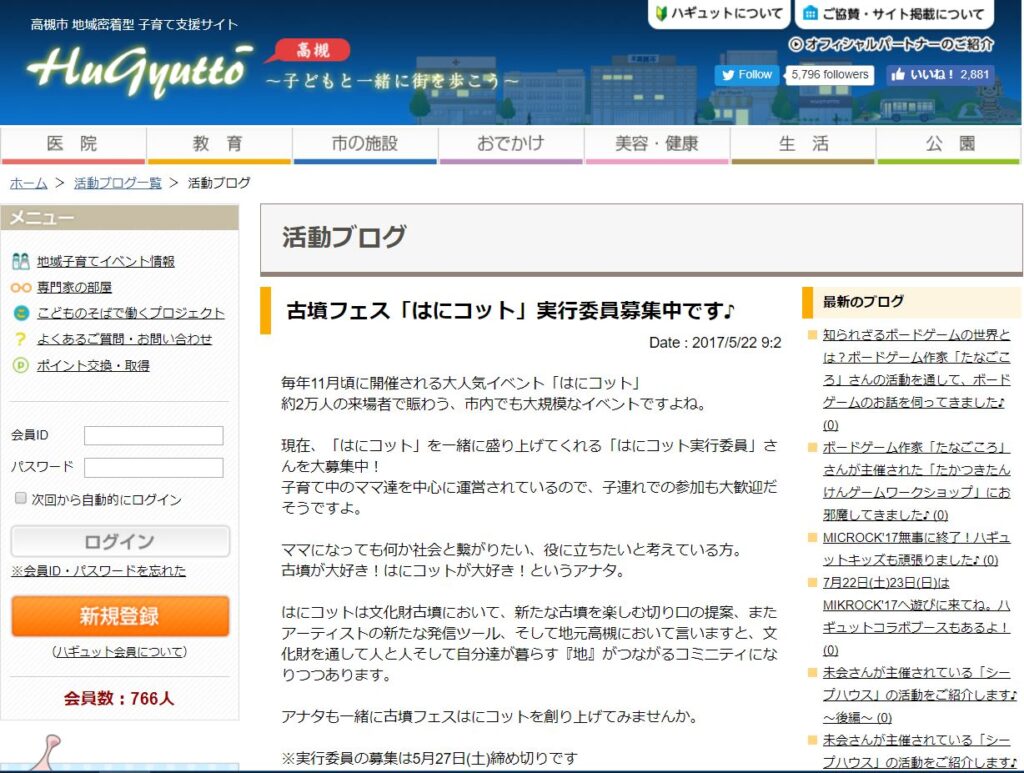Click the Twitter Follow button

click(746, 74)
